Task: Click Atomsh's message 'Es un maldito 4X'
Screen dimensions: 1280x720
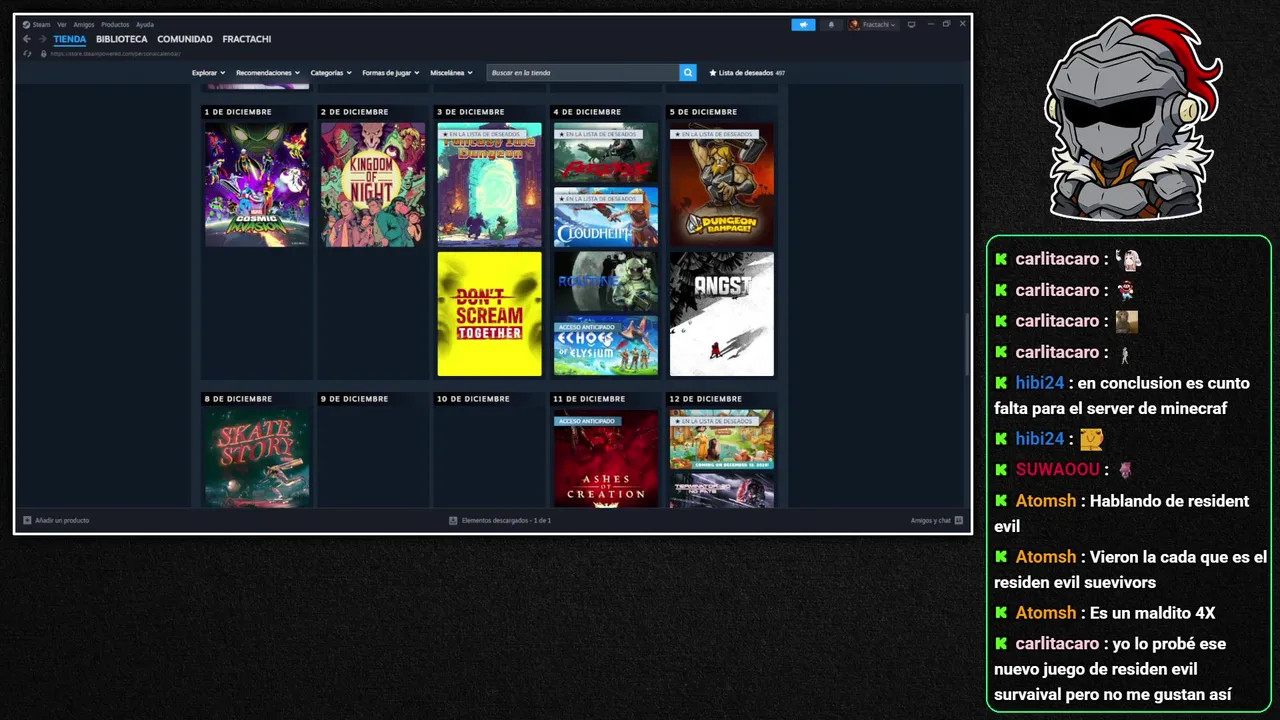Action: 1152,613
